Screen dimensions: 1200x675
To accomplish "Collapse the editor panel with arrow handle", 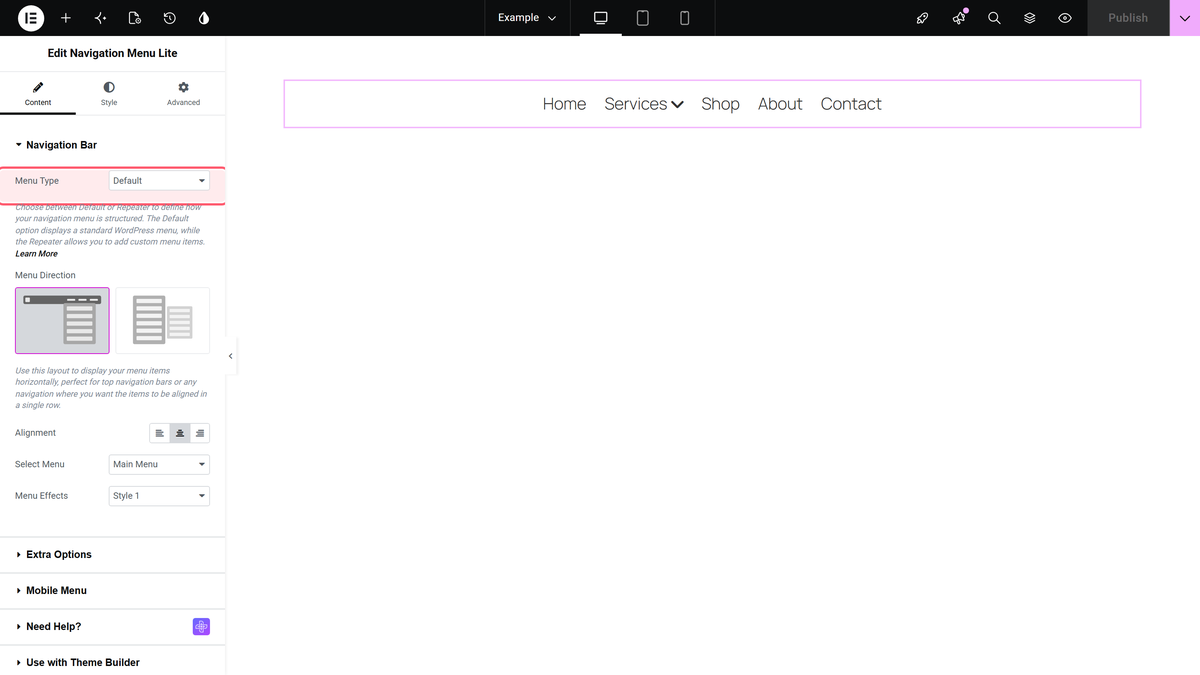I will pos(231,356).
